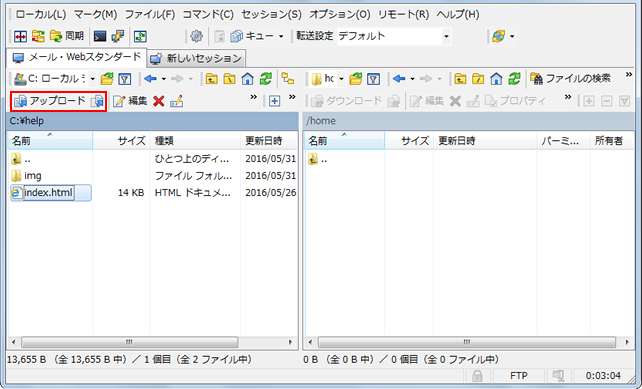
Task: Click the commander layout icon on main toolbar
Action: tap(20, 36)
